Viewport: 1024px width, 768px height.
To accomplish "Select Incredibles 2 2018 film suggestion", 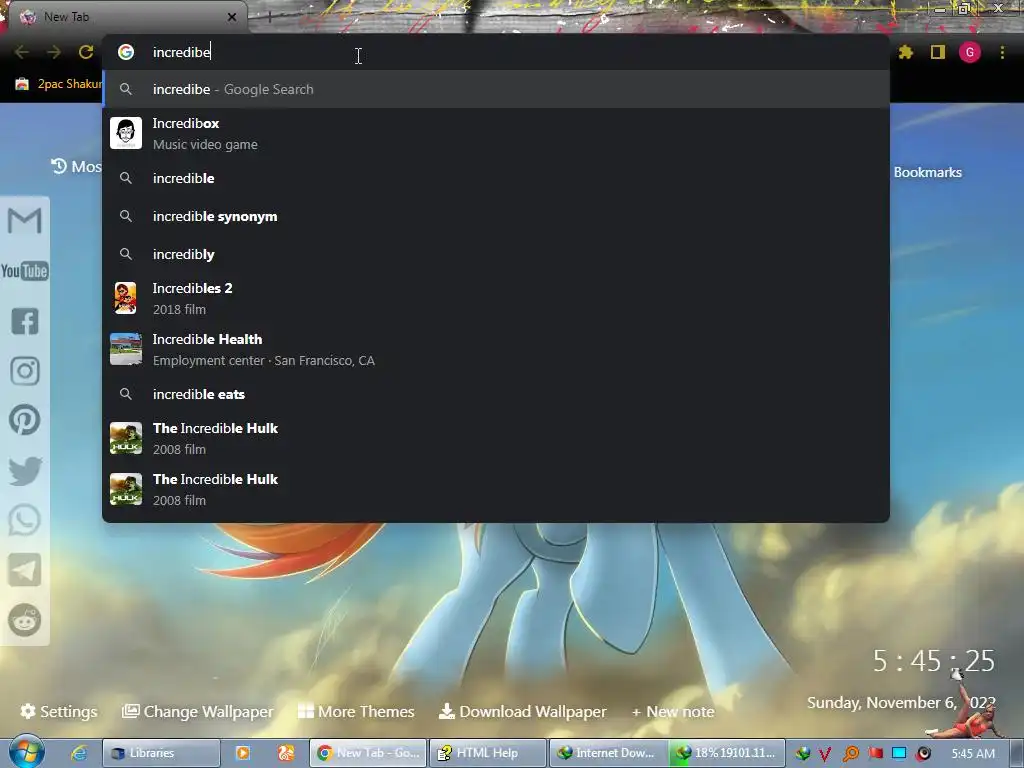I will pyautogui.click(x=496, y=298).
